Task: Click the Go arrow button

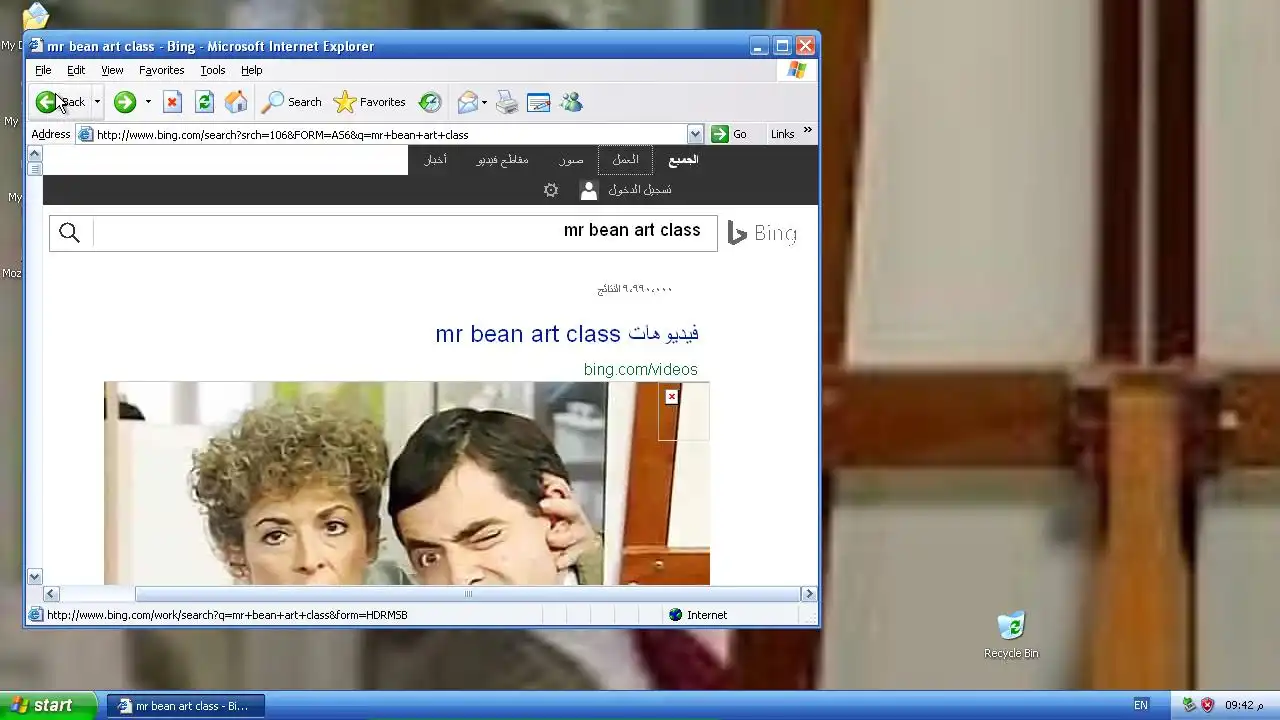Action: pos(729,134)
